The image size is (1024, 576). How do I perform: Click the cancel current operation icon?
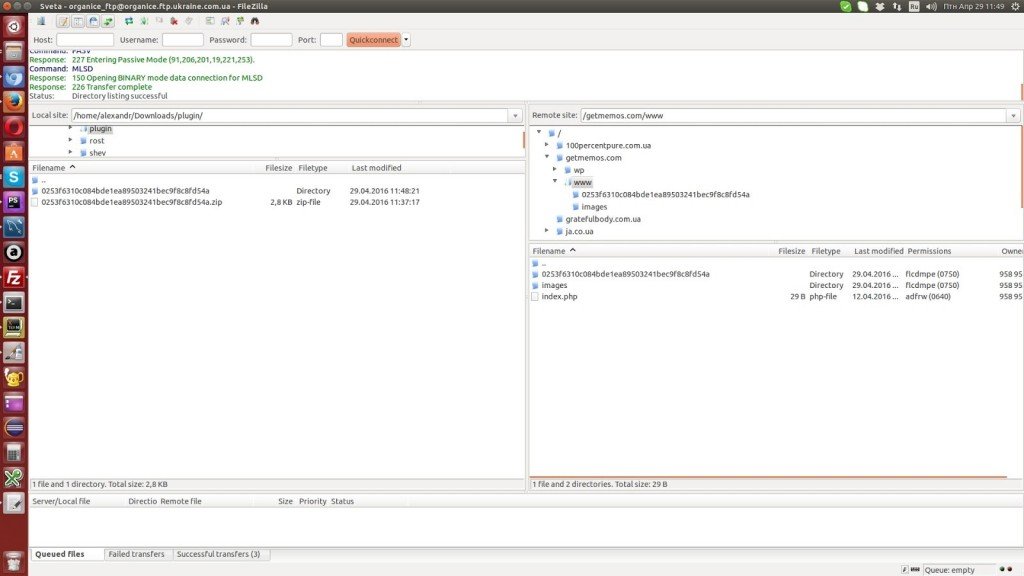159,21
